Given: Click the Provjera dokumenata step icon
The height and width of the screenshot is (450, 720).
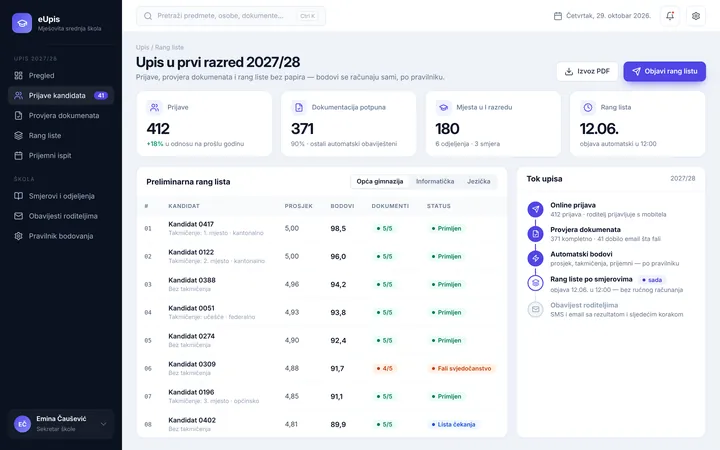Looking at the screenshot, I should pos(535,234).
